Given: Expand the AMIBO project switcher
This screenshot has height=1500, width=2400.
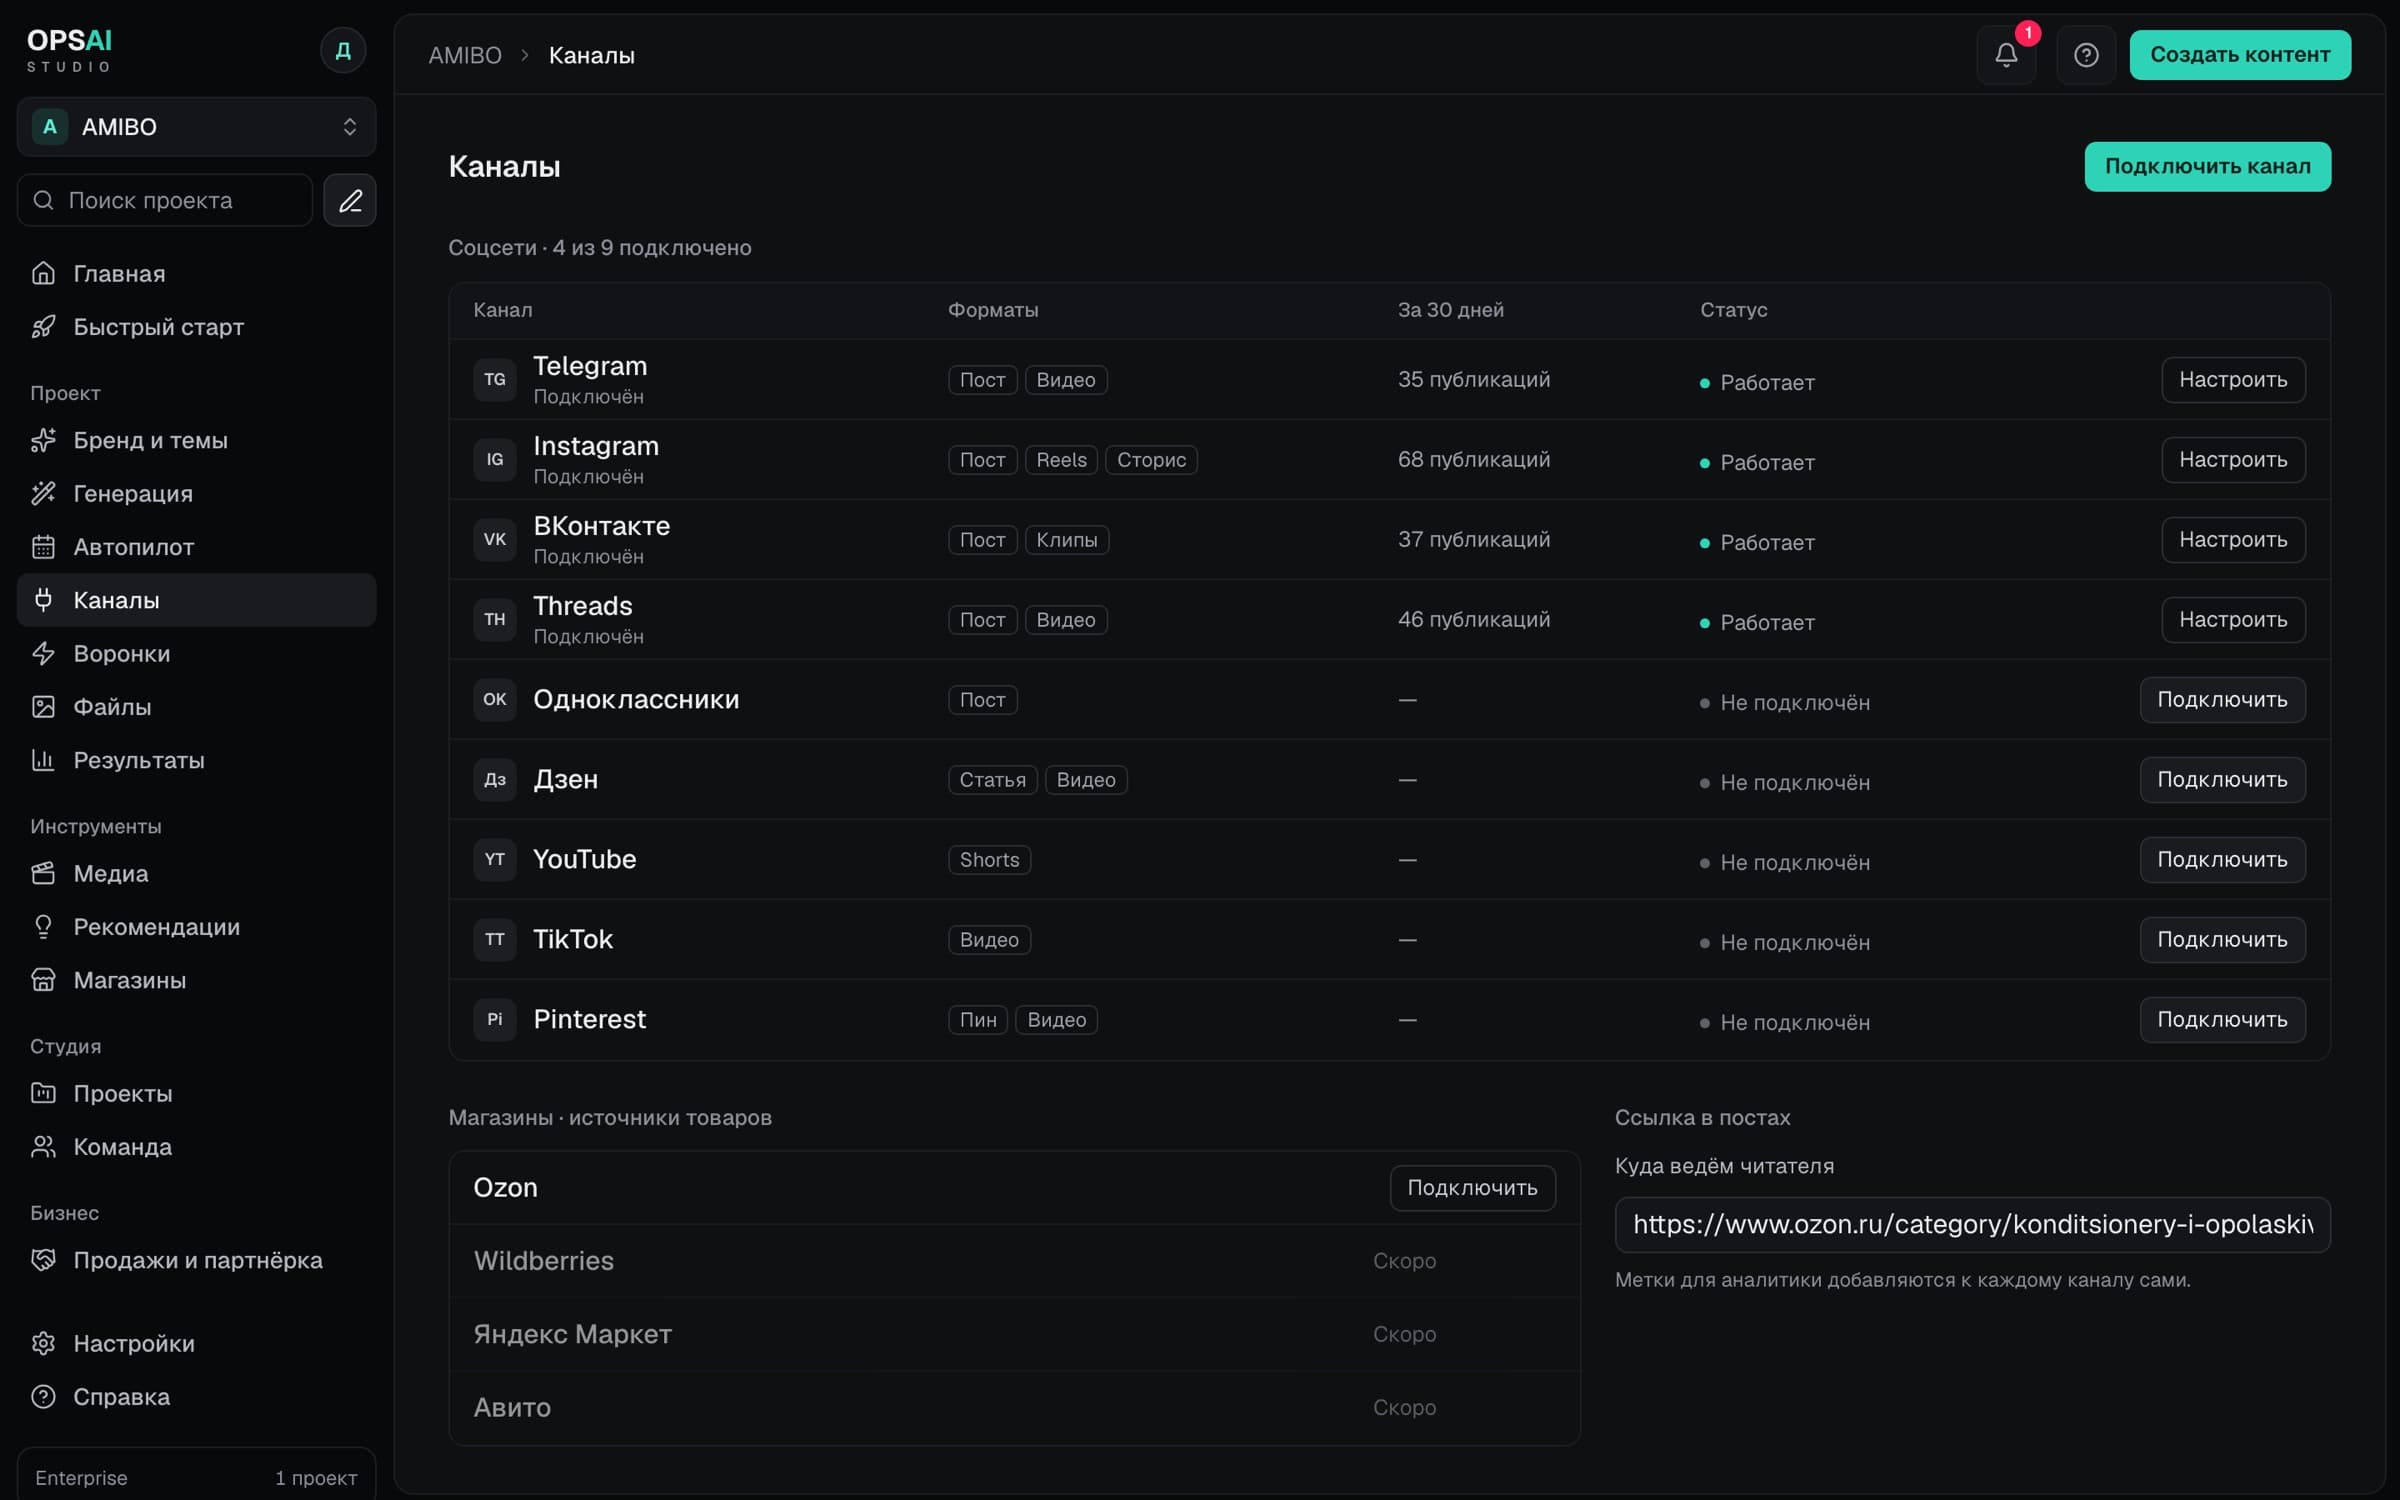Looking at the screenshot, I should click(196, 127).
